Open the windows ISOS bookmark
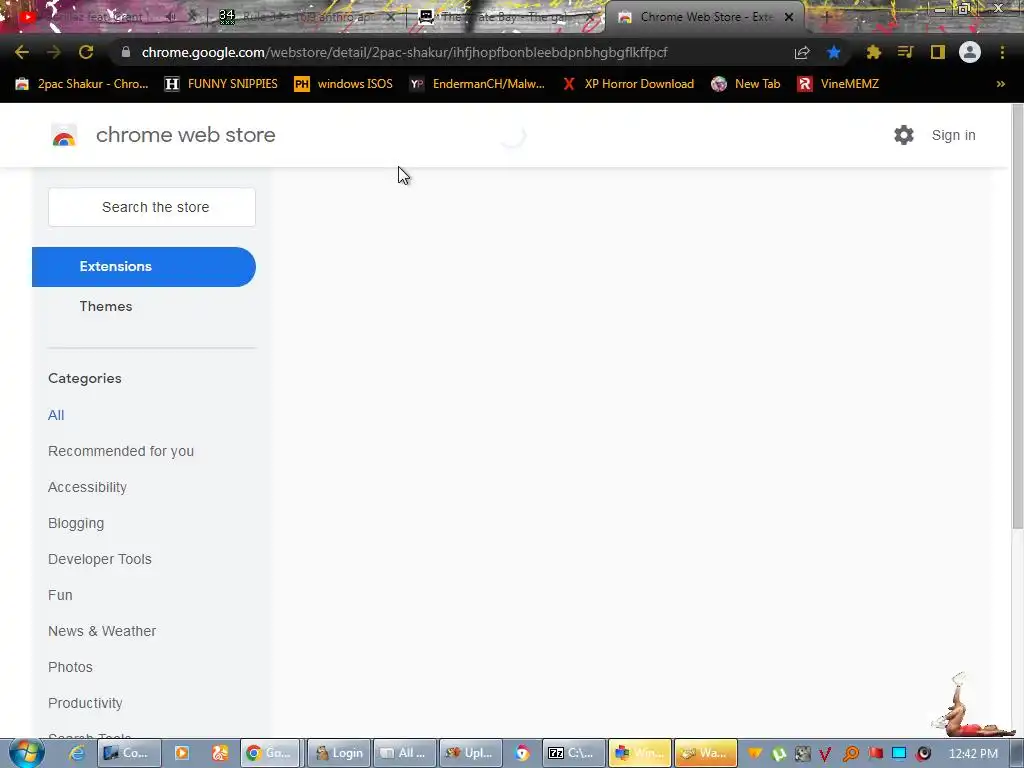Viewport: 1024px width, 768px height. click(344, 84)
